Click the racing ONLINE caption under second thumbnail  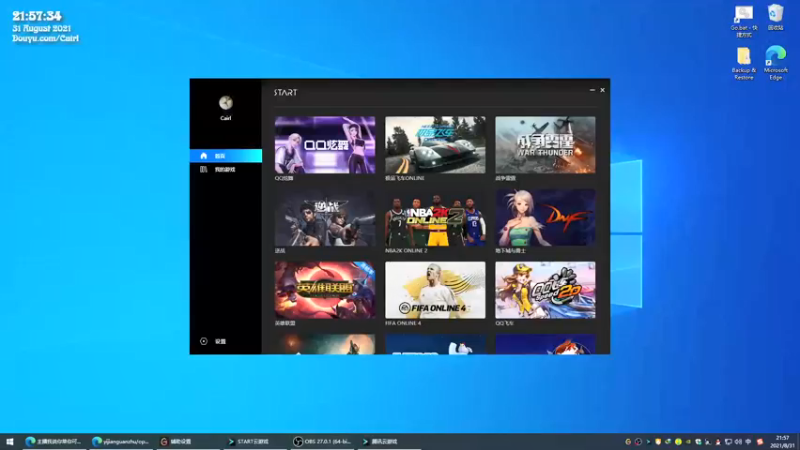[405, 179]
